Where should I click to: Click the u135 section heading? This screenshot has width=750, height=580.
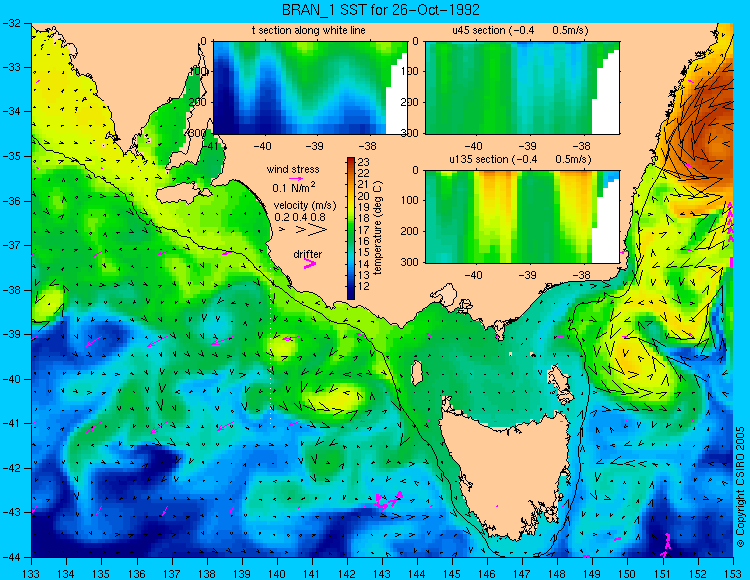[520, 159]
